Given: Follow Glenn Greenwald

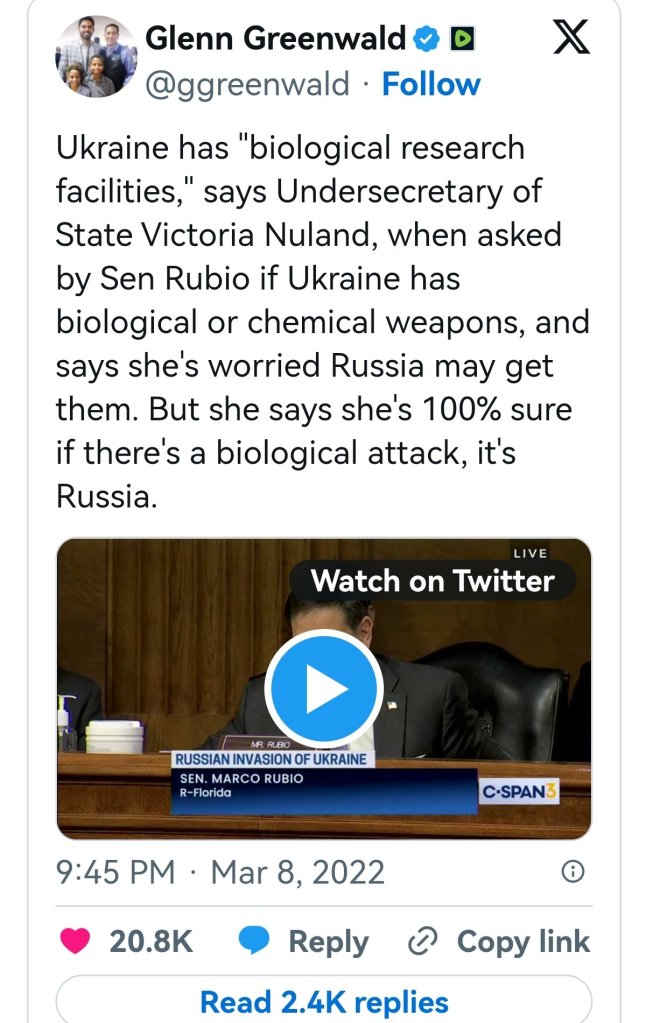Looking at the screenshot, I should (431, 84).
